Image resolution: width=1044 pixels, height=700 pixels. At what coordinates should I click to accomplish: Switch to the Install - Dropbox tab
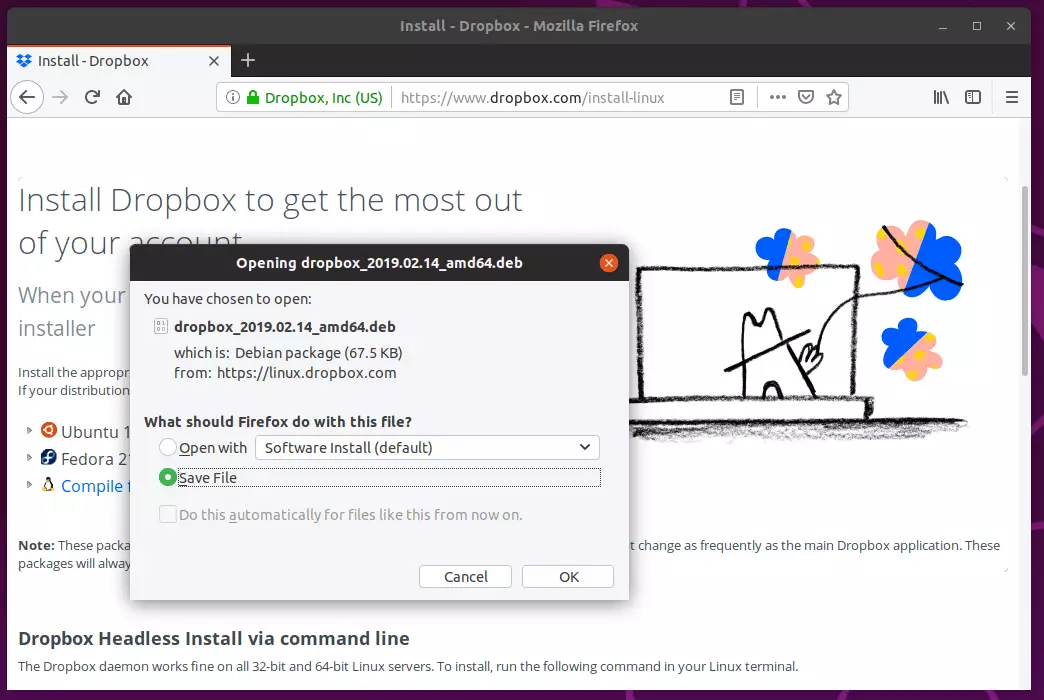[119, 61]
